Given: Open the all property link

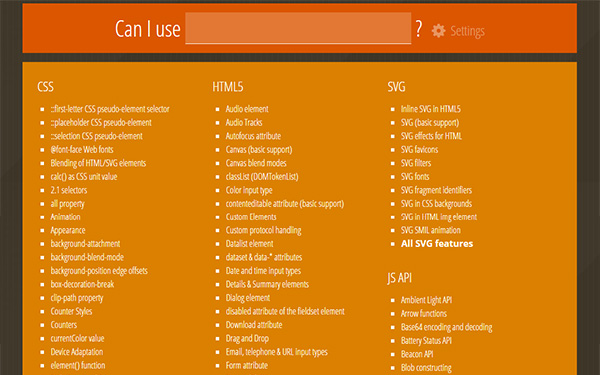Looking at the screenshot, I should click(x=67, y=204).
